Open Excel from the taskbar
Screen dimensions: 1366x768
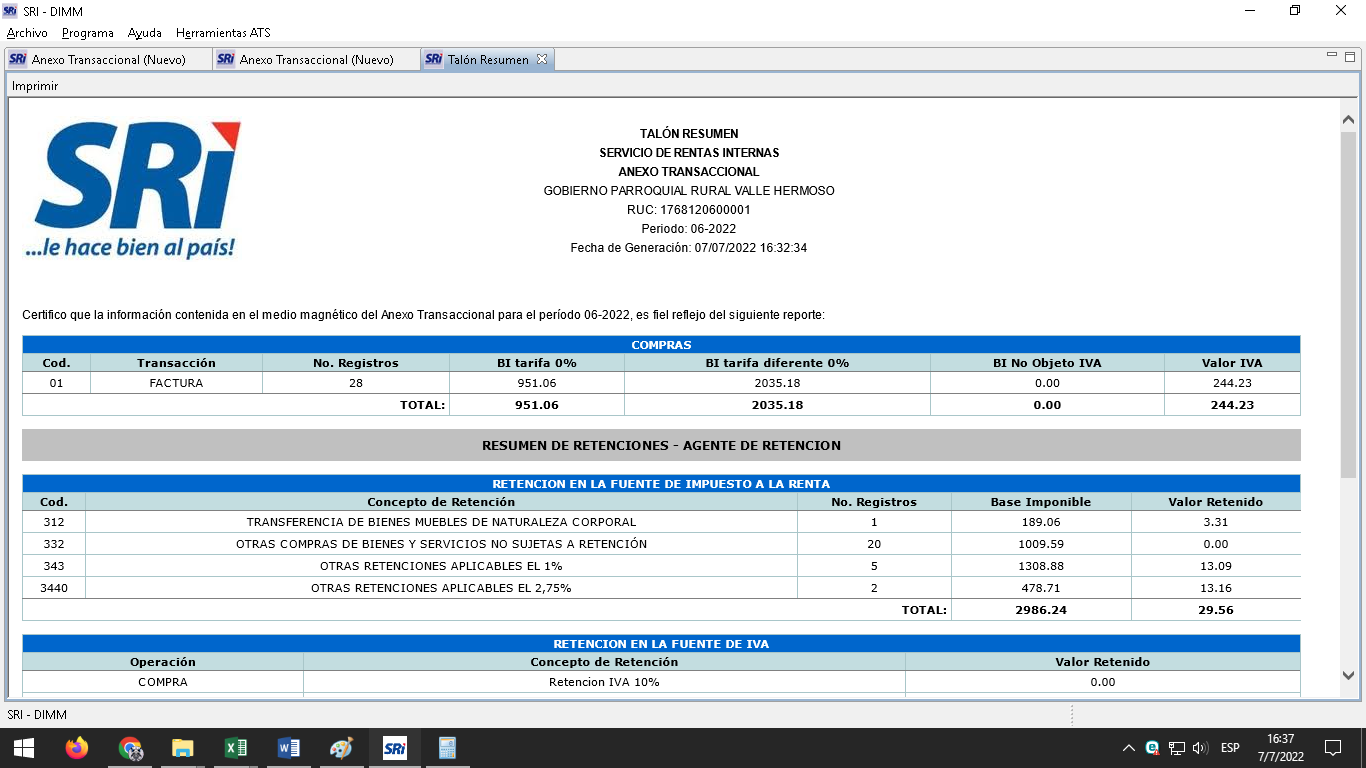click(236, 748)
